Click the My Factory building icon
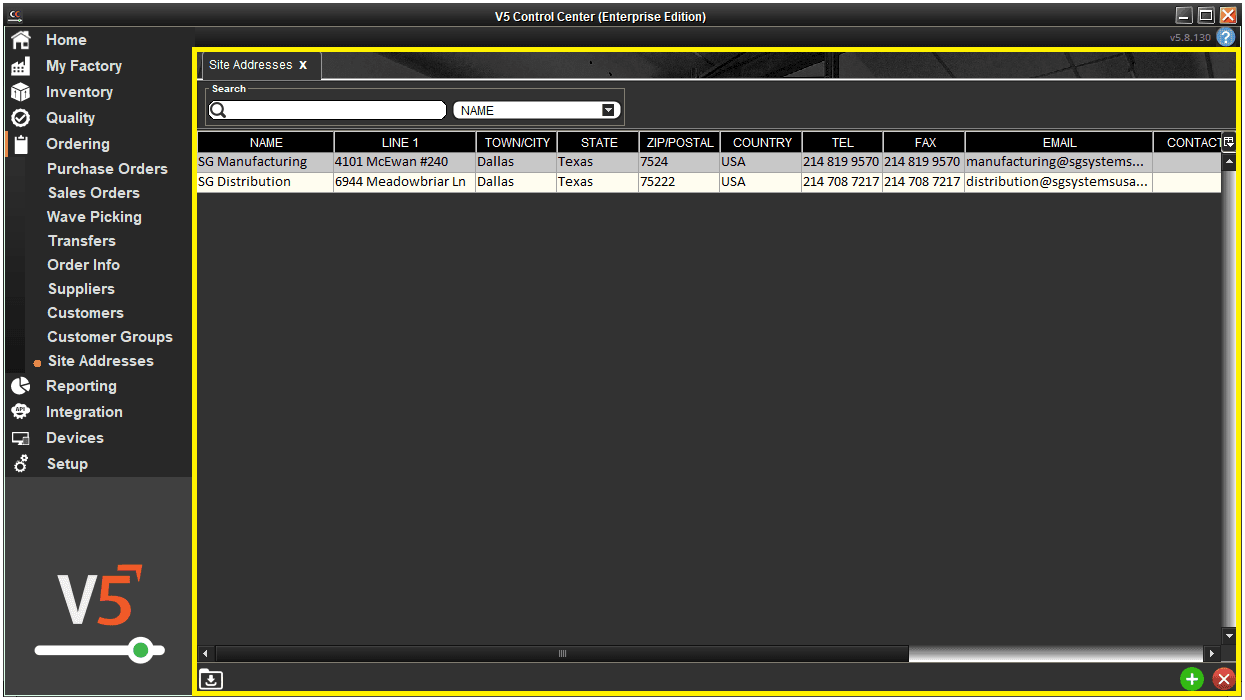 click(x=20, y=66)
